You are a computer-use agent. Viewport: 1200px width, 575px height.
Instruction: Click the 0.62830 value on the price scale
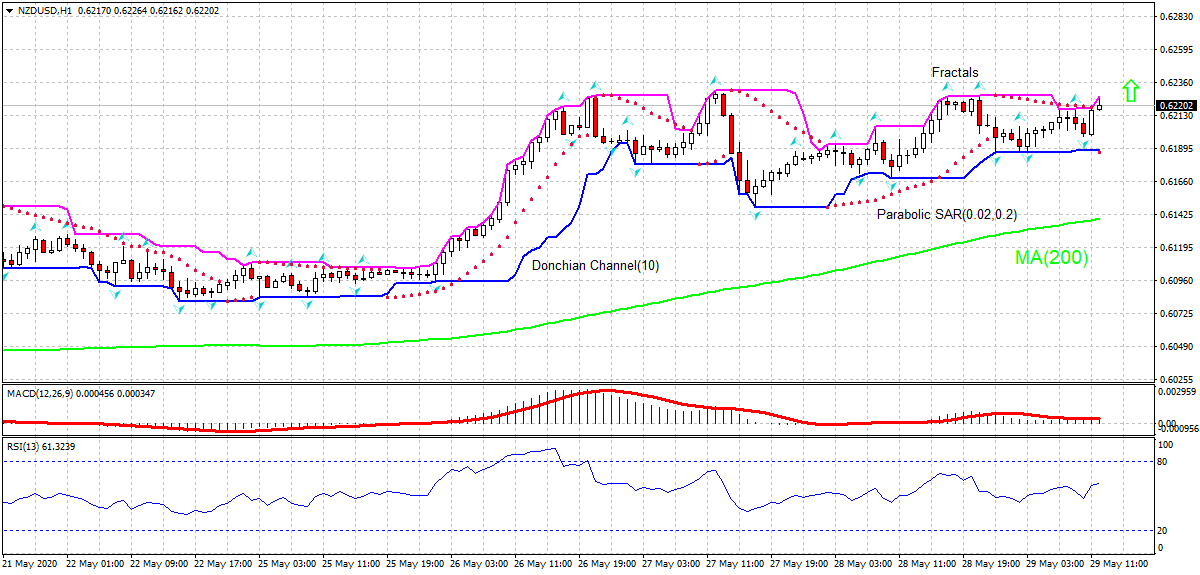[1177, 17]
